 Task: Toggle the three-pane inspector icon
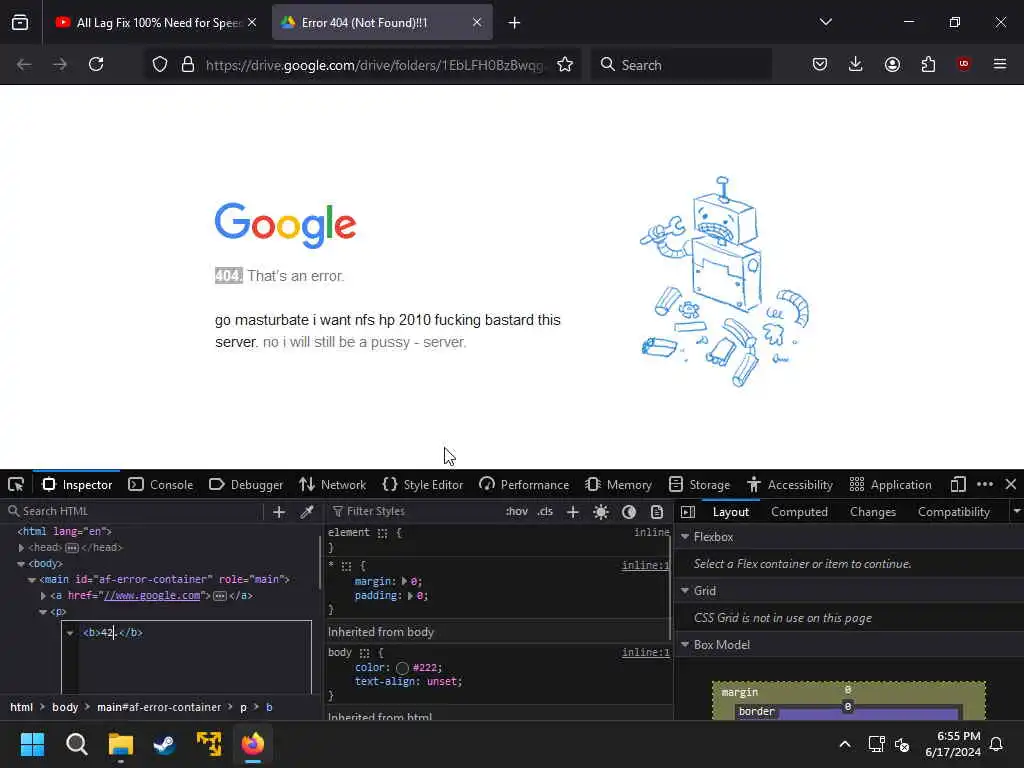point(688,512)
